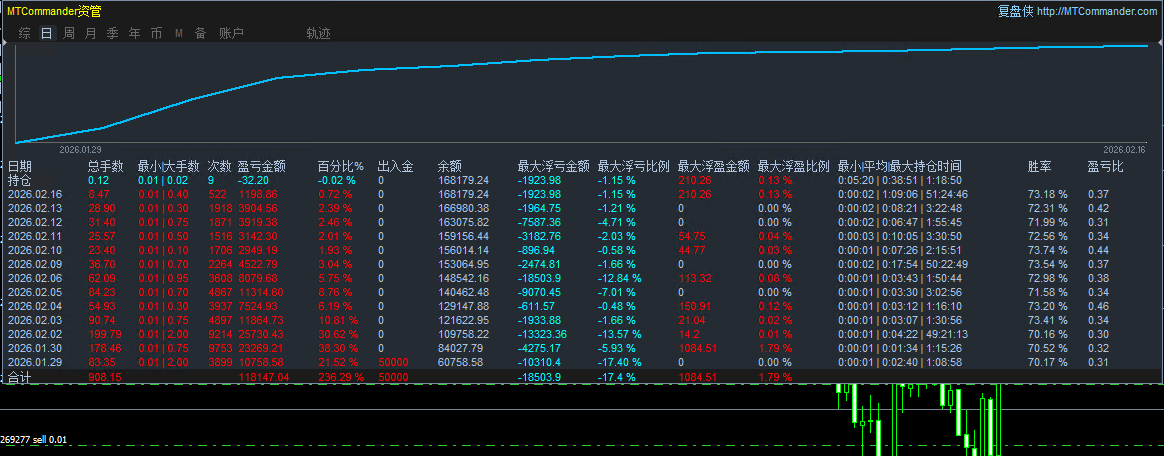Click the holding time 0:00:02 | 1:09:06 | 51:24:46

pyautogui.click(x=902, y=194)
